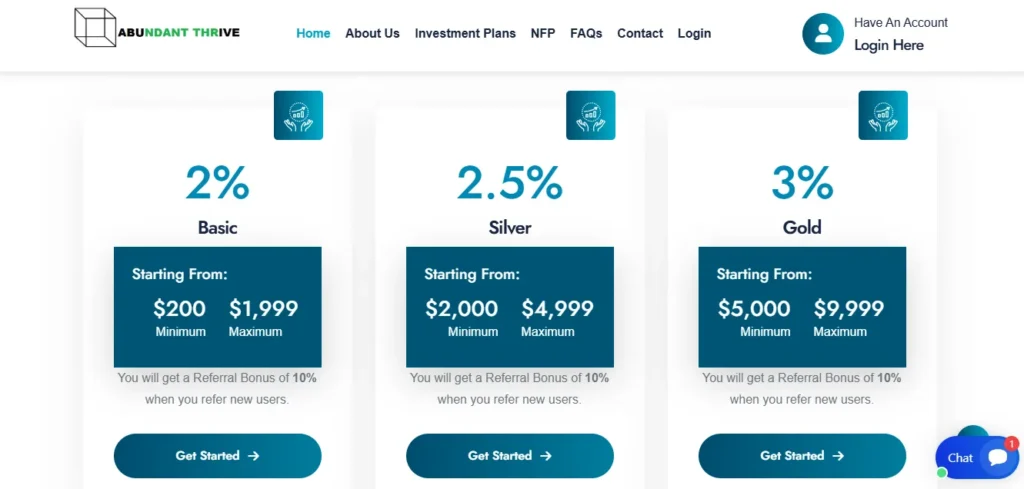Select the NFP menu item

coord(543,33)
